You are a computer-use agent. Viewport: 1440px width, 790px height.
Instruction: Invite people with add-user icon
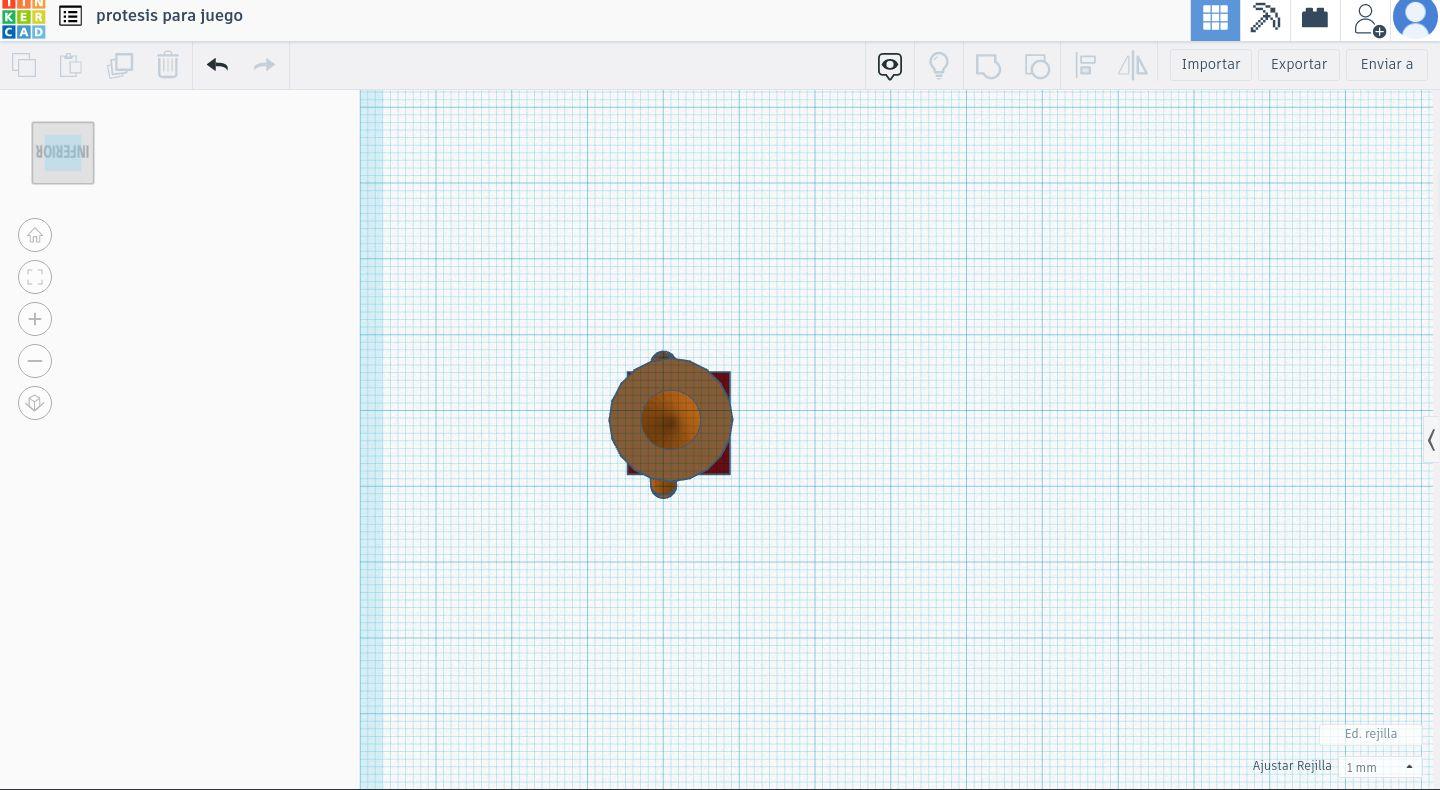tap(1368, 20)
